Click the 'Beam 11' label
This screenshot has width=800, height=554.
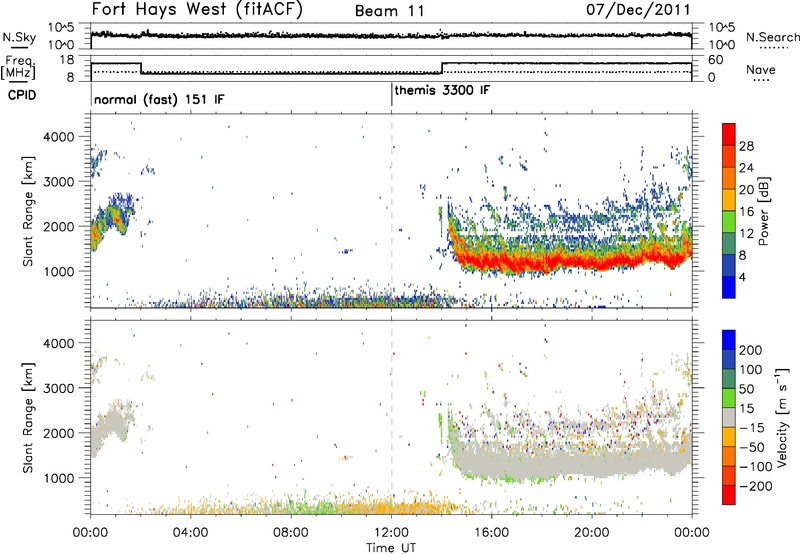390,11
